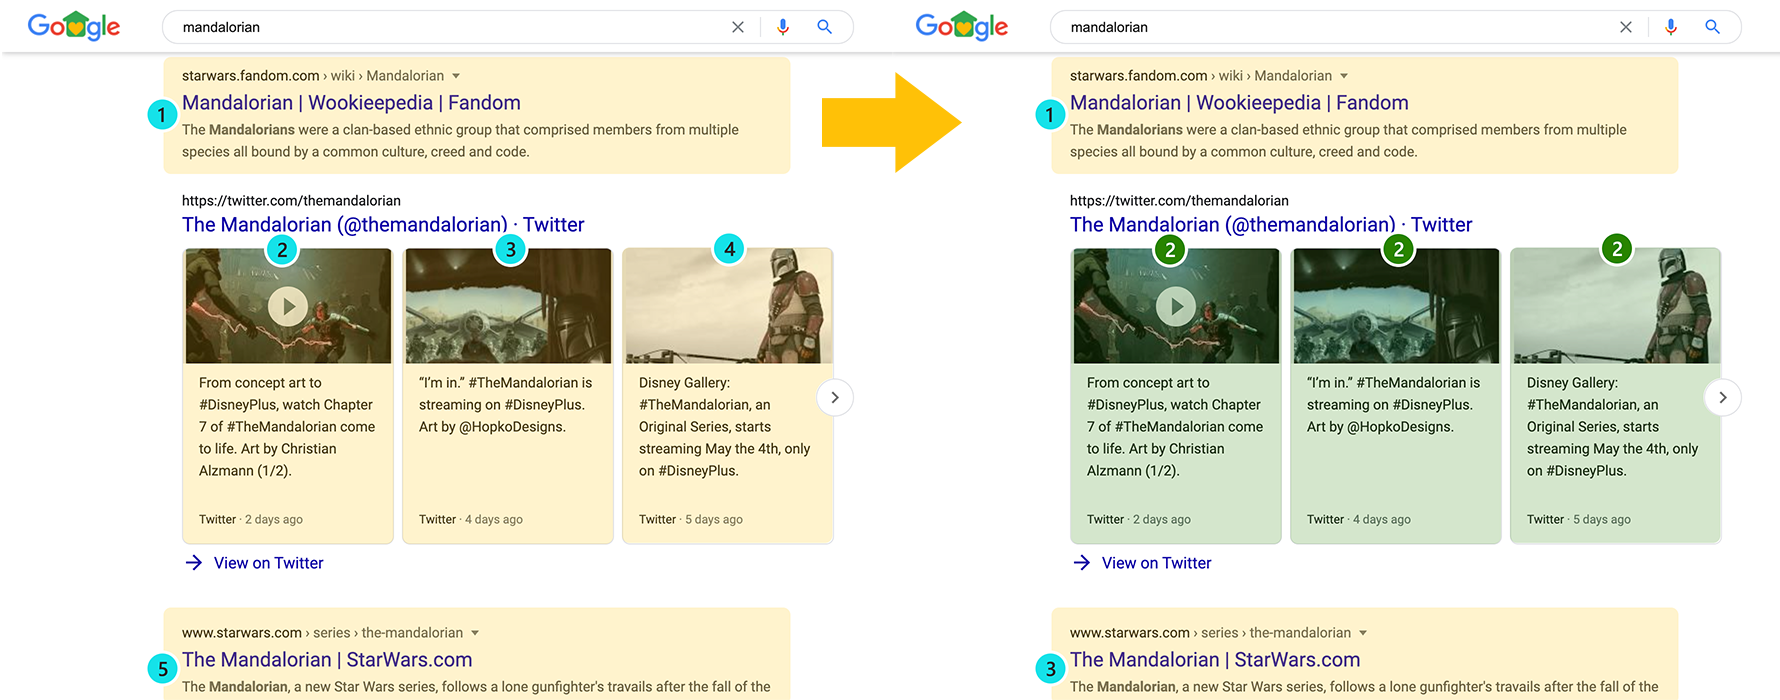This screenshot has width=1780, height=700.
Task: Click the magnifier search icon on left page
Action: click(824, 27)
